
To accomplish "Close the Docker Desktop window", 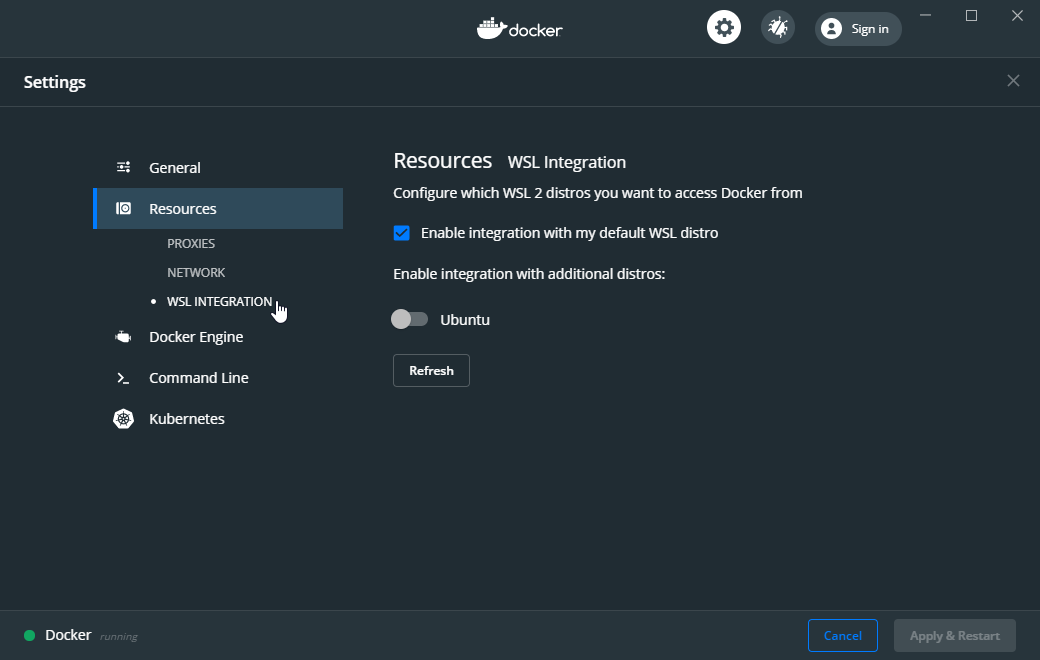I will tap(1017, 15).
